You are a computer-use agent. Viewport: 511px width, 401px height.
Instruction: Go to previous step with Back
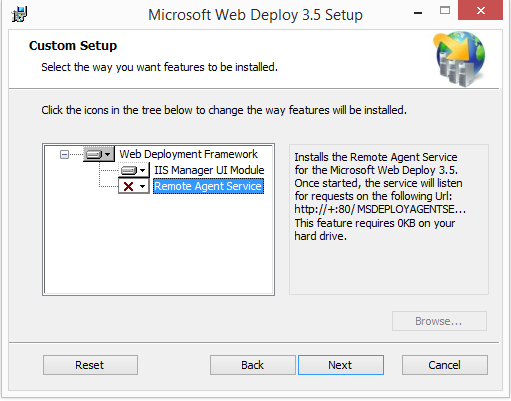point(253,365)
